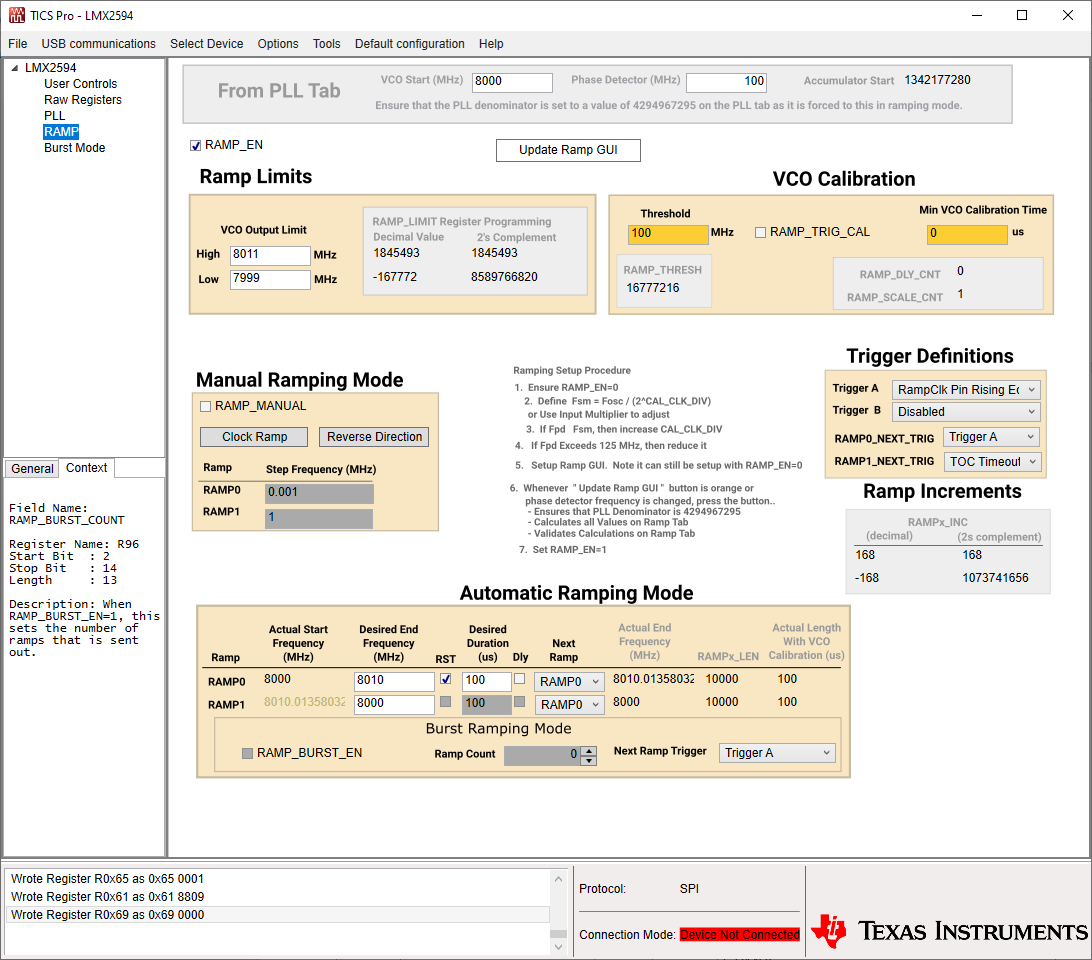Click the Device Not Connected status
The image size is (1092, 960).
click(740, 935)
